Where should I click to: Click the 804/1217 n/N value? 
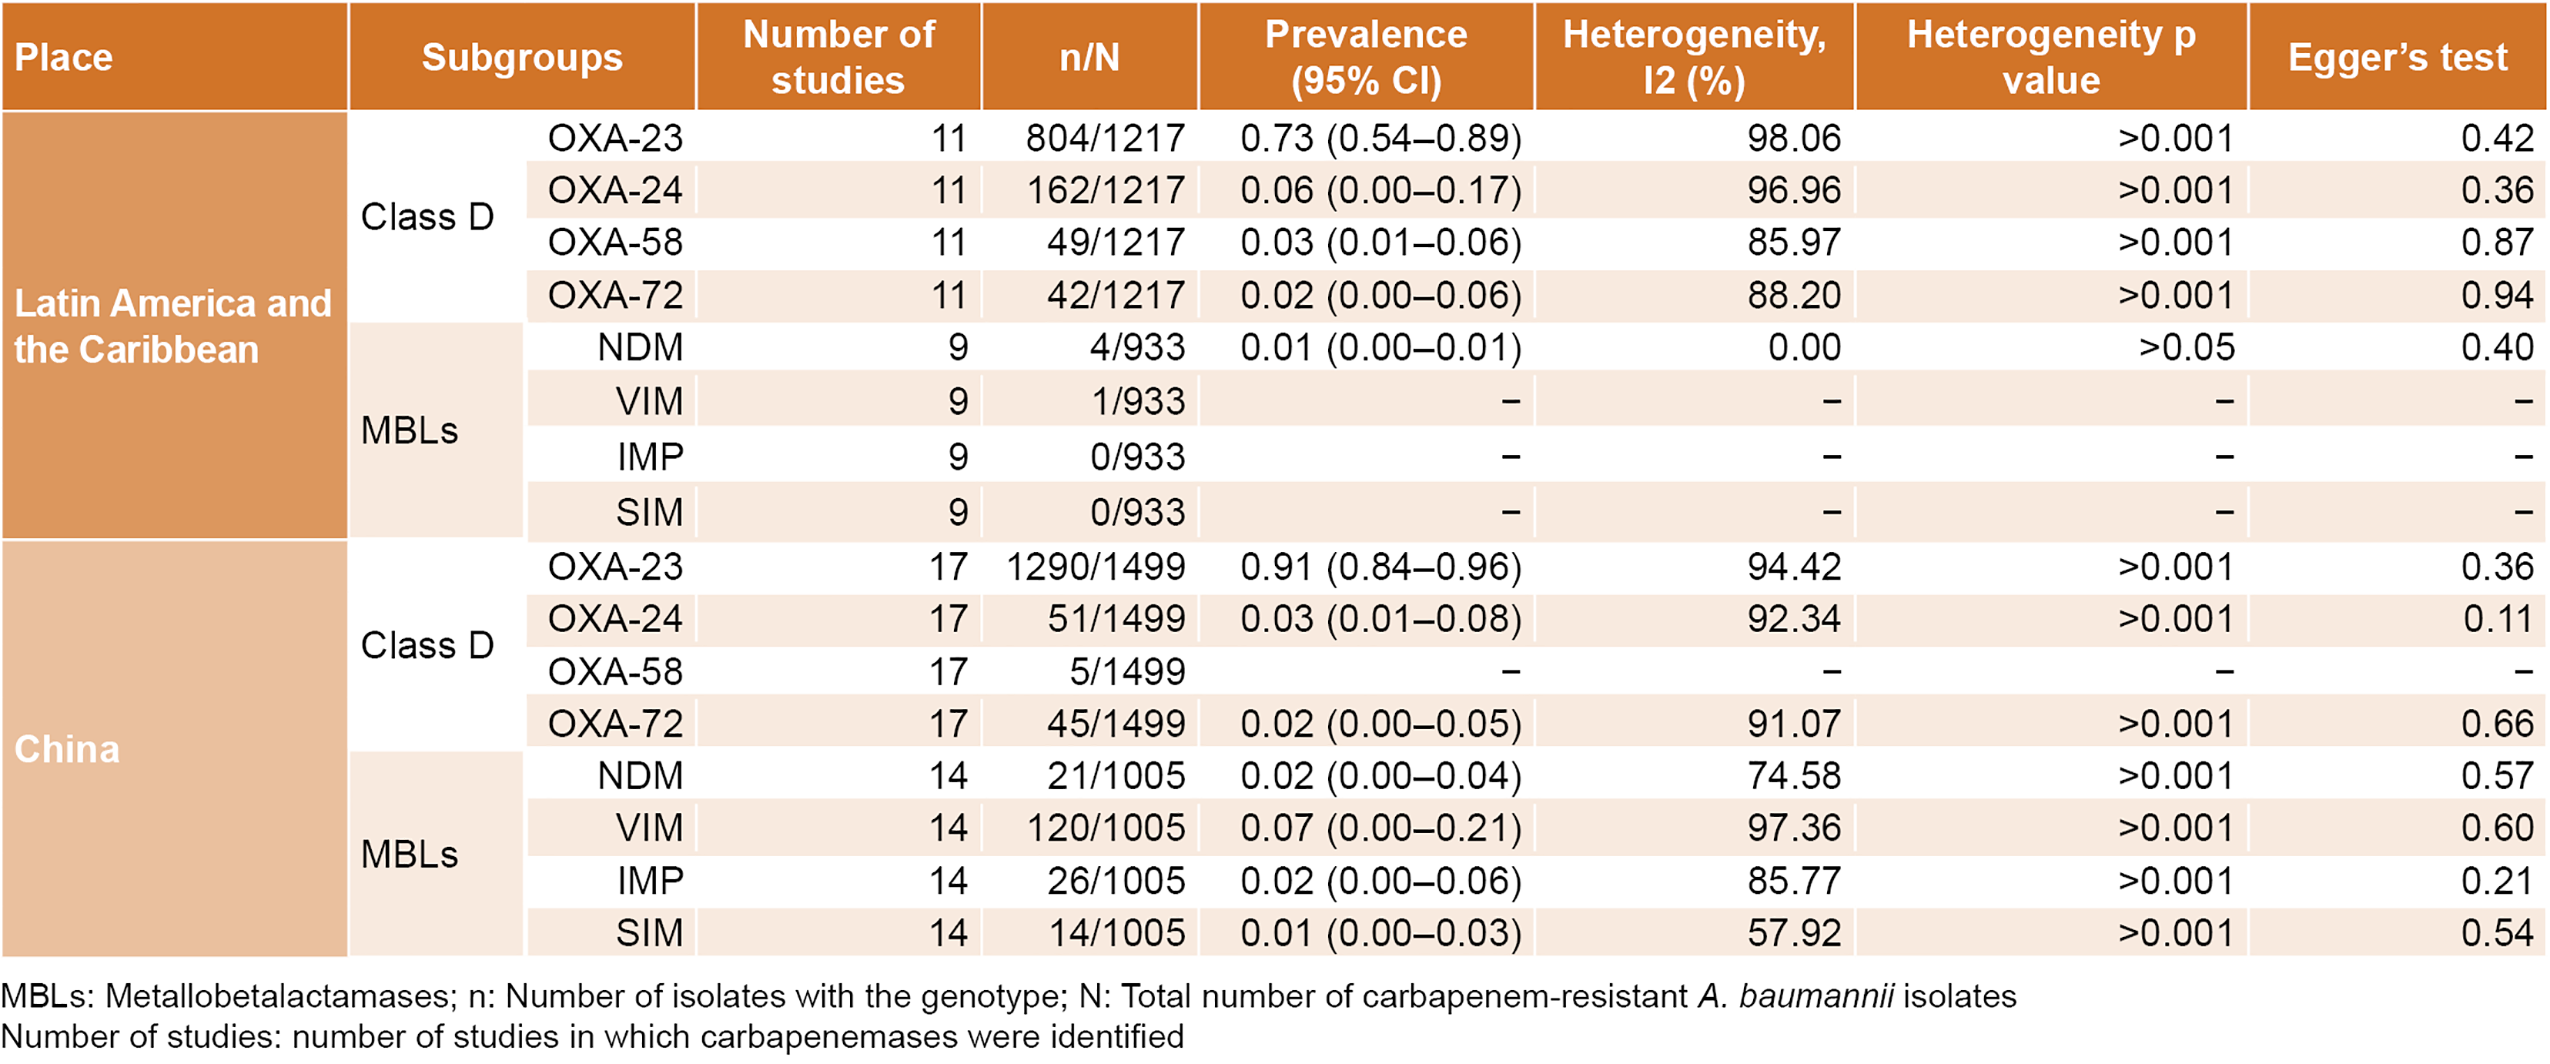(1105, 138)
